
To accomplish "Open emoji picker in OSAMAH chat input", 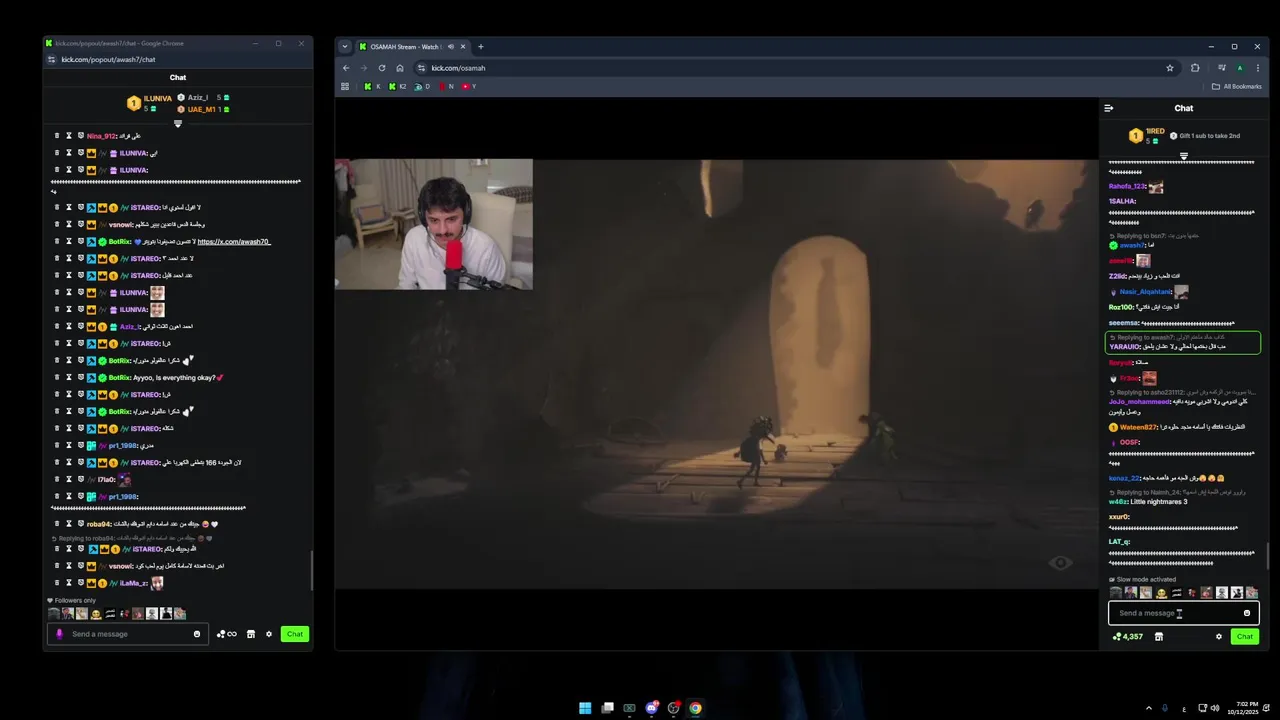I will [1247, 613].
